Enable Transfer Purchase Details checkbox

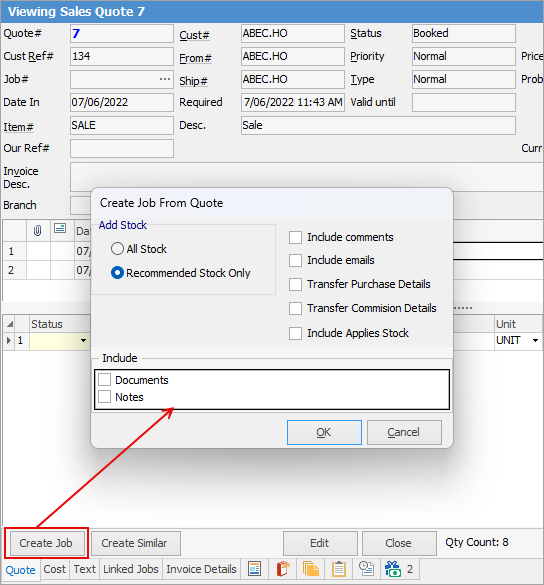[x=295, y=284]
